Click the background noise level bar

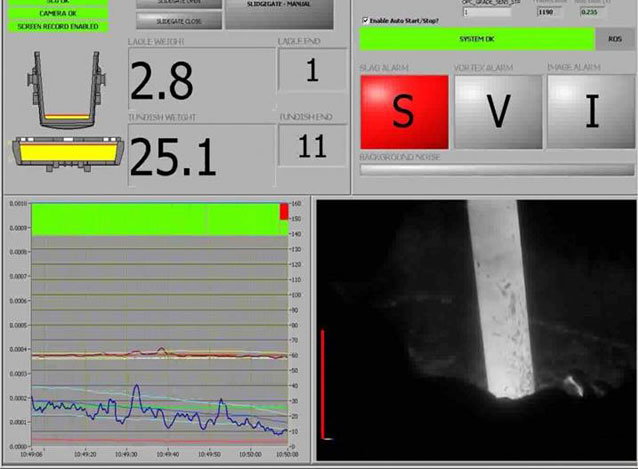pos(497,170)
